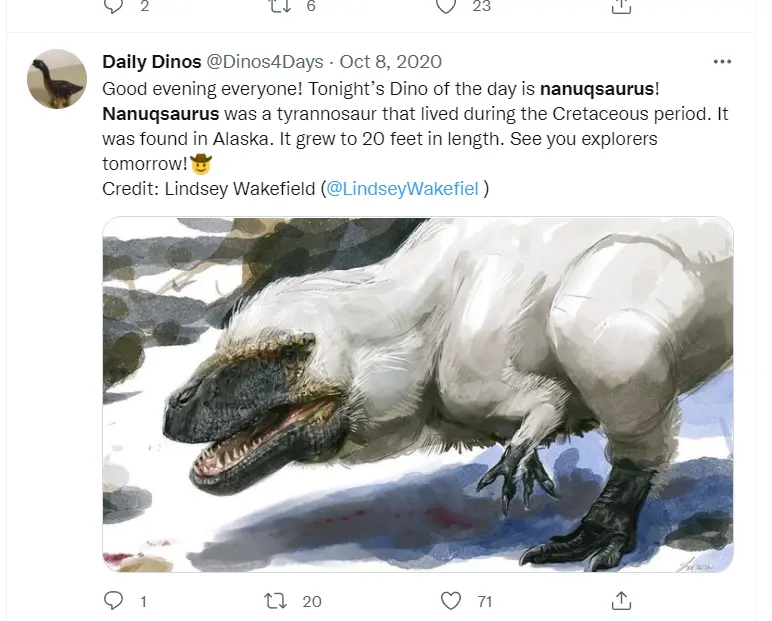This screenshot has width=772, height=621.
Task: Click the like count showing 23
Action: point(481,6)
